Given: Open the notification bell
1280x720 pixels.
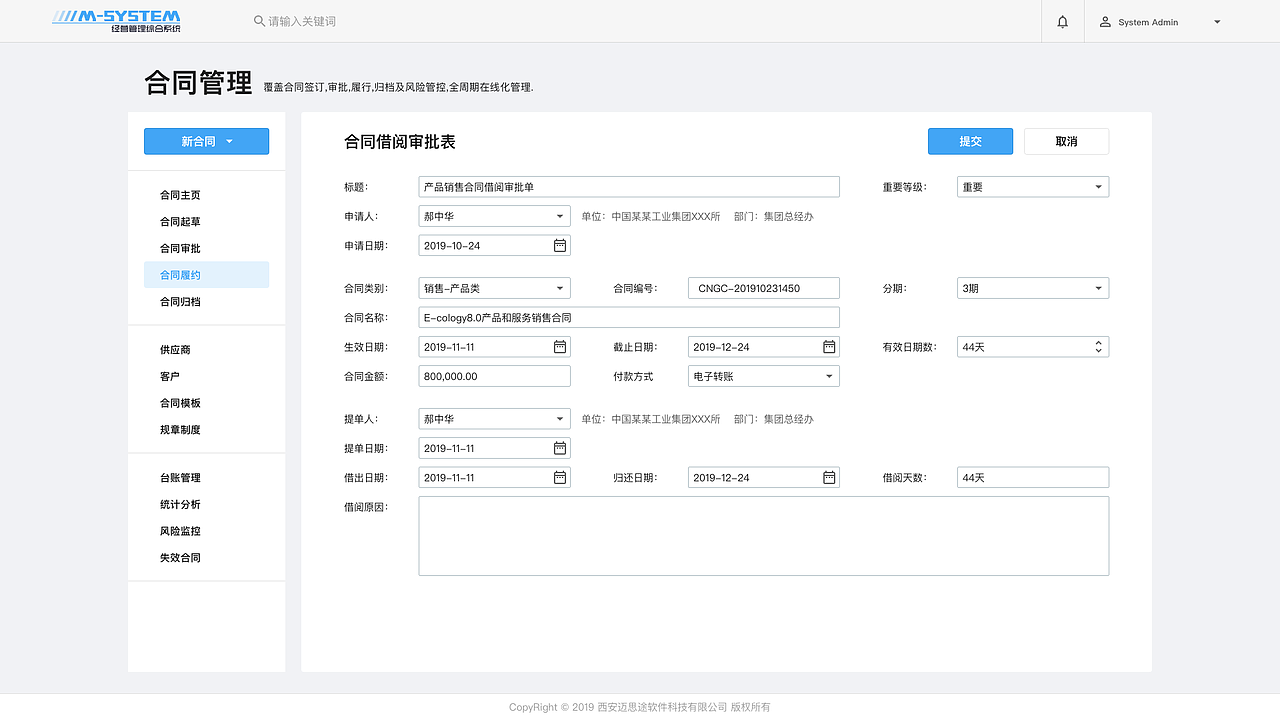Looking at the screenshot, I should [1062, 21].
